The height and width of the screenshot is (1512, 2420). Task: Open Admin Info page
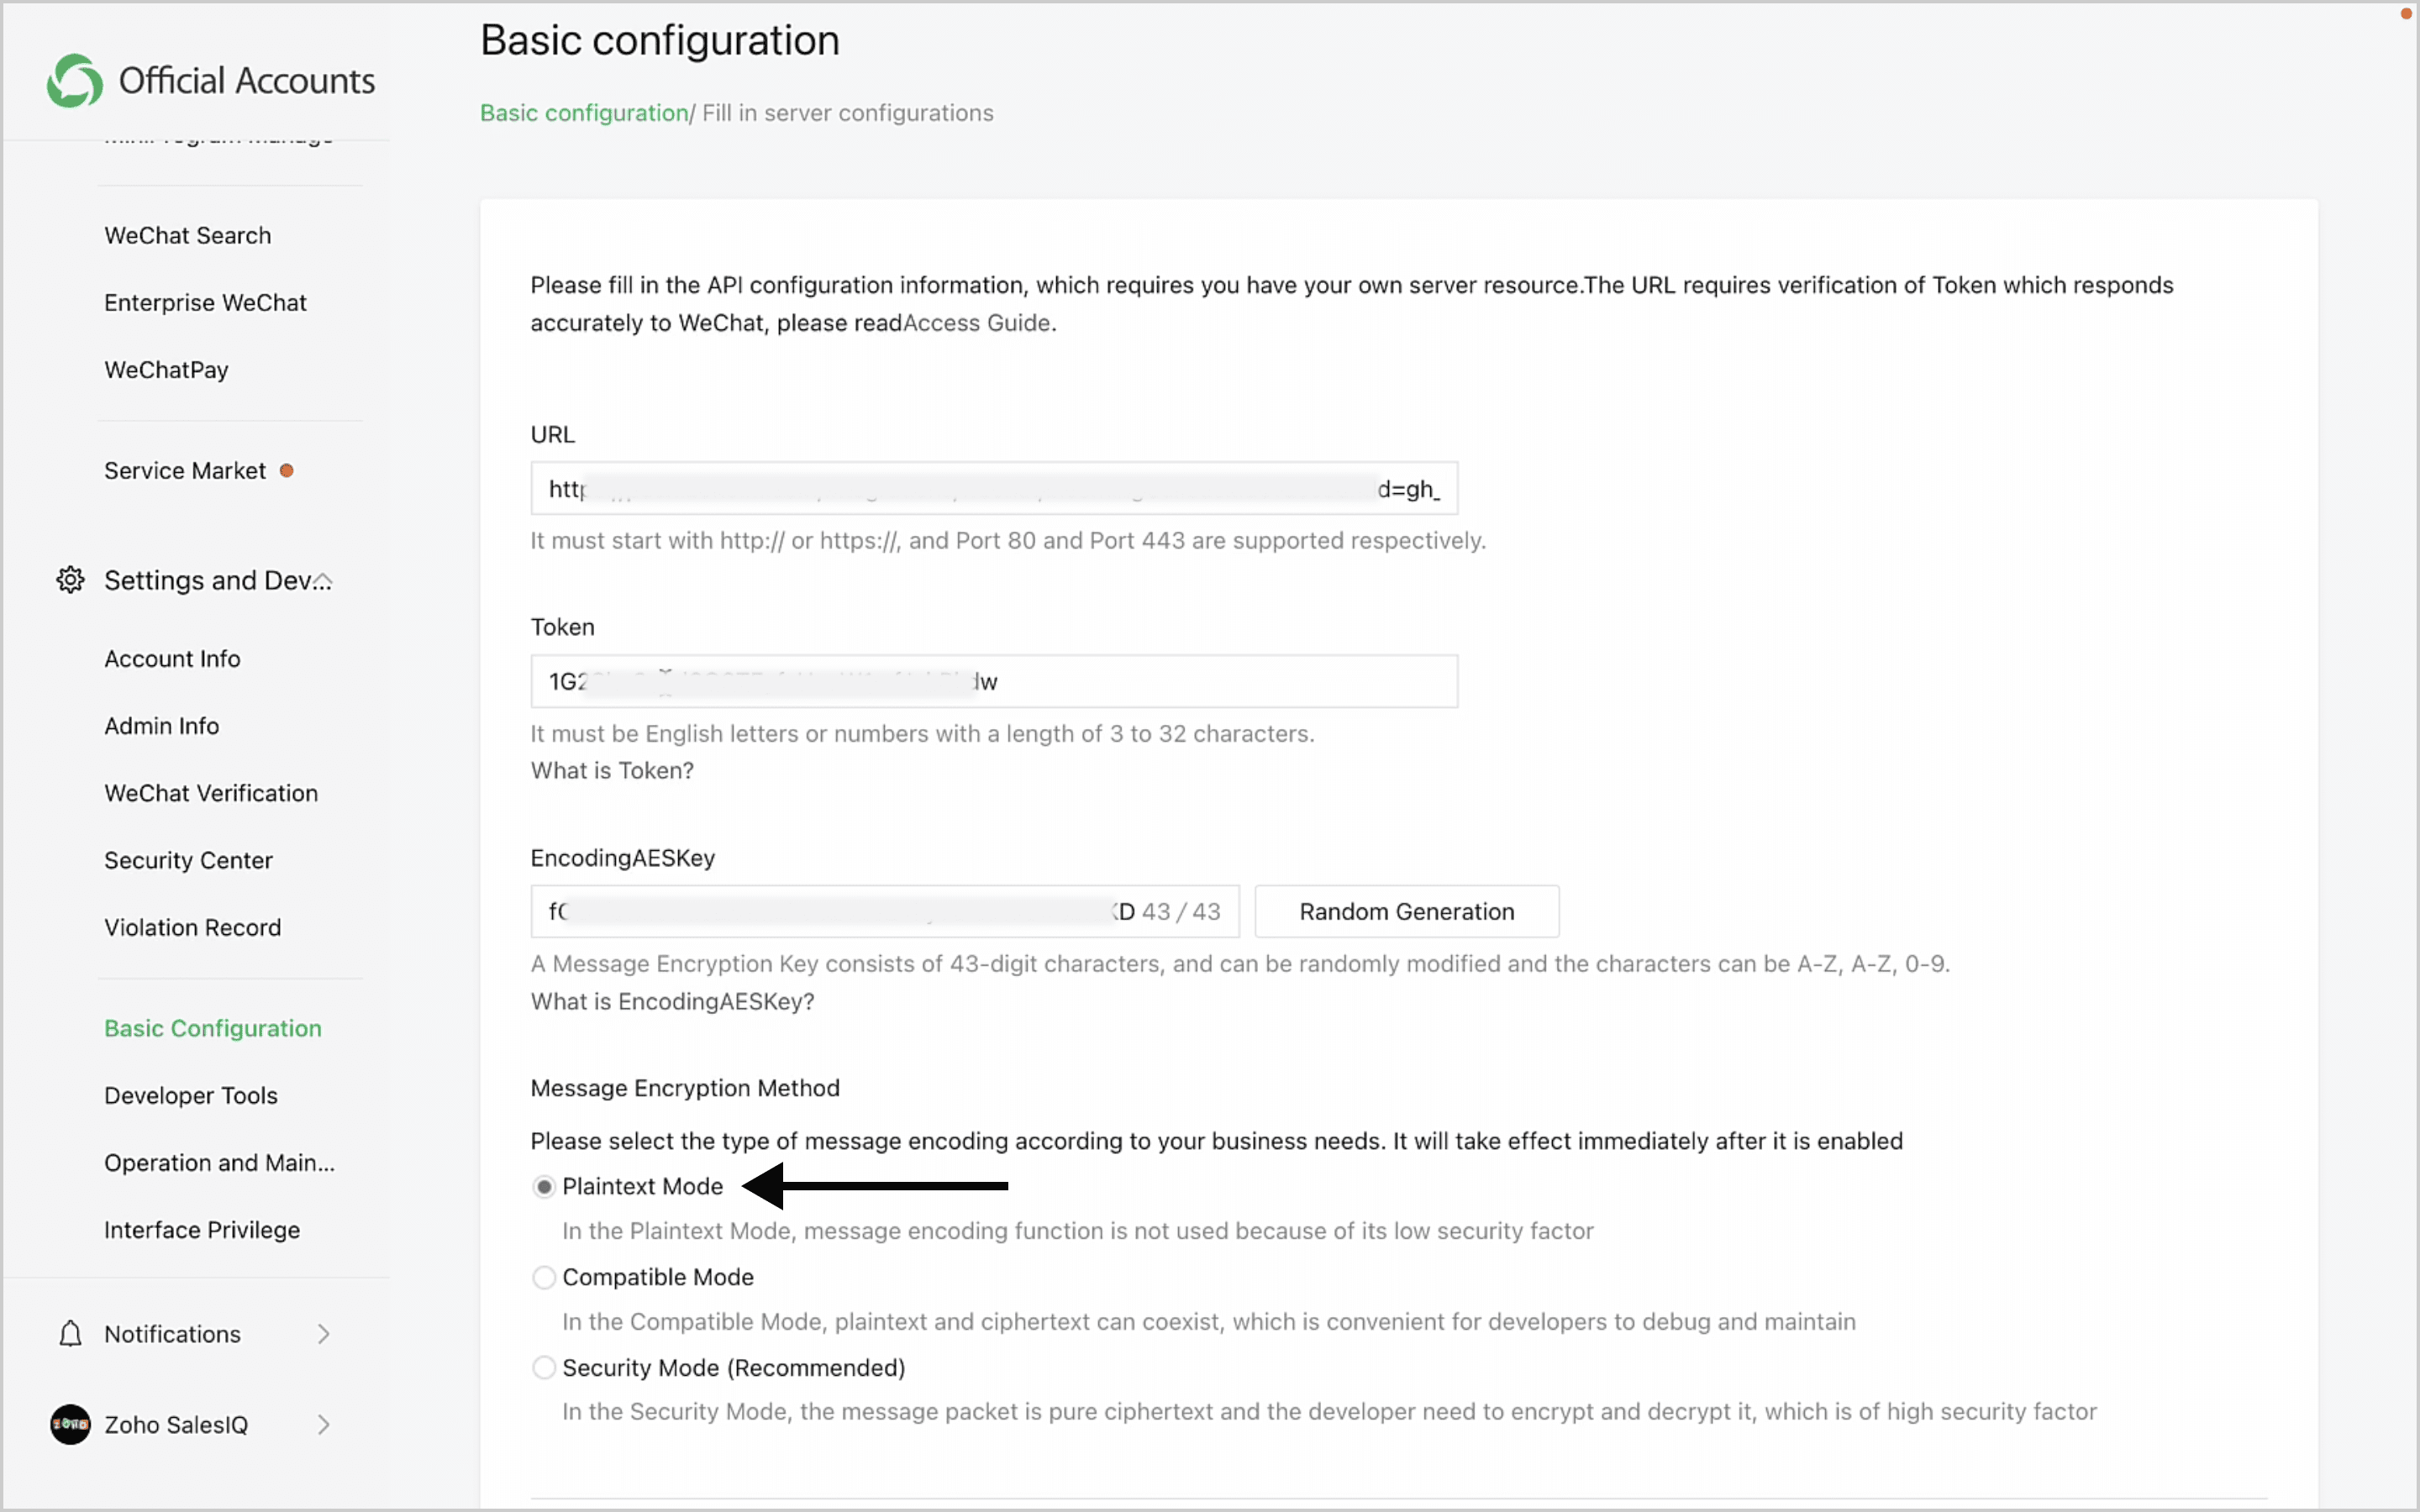coord(161,726)
